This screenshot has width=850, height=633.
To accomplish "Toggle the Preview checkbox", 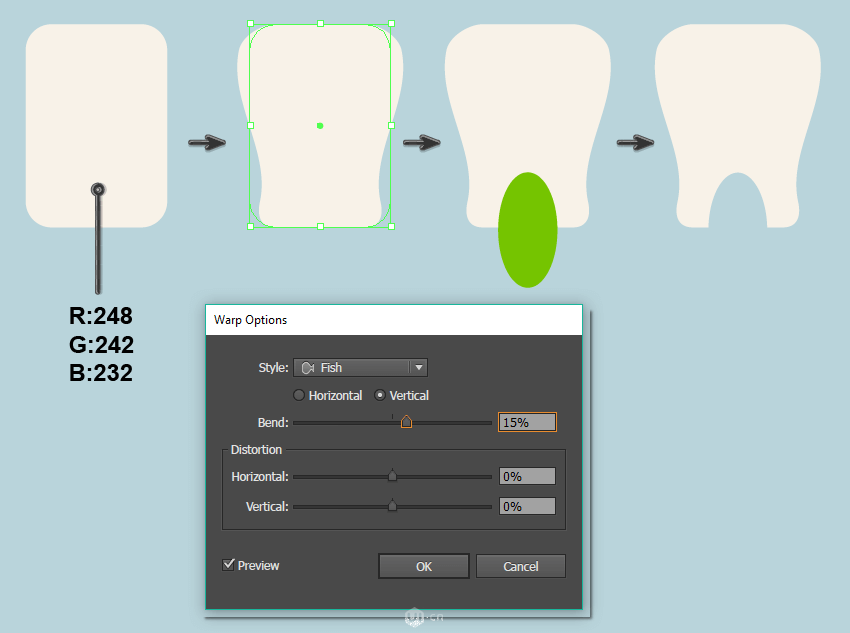I will coord(228,566).
